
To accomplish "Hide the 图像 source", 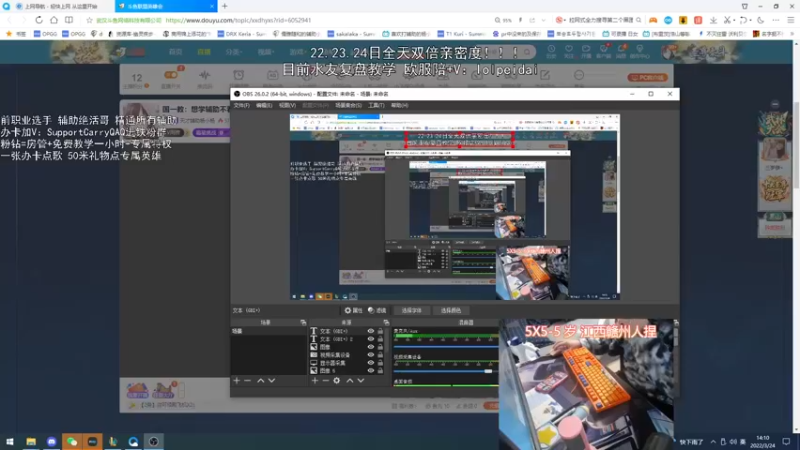I will 371,347.
